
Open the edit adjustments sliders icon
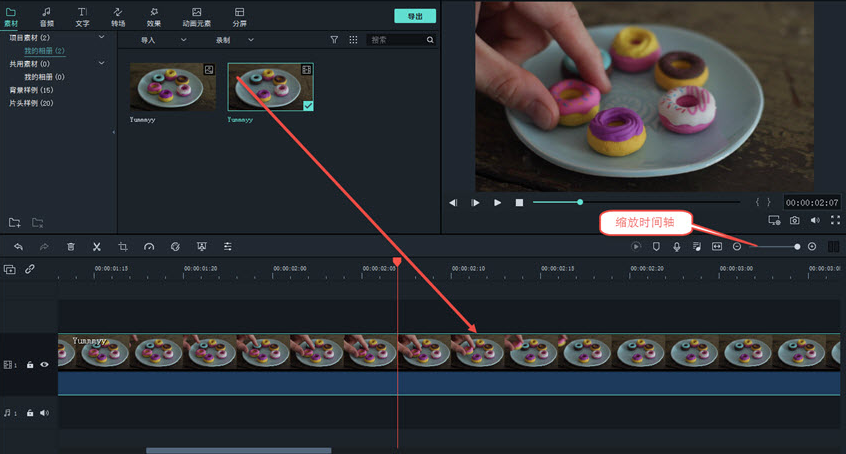[228, 247]
